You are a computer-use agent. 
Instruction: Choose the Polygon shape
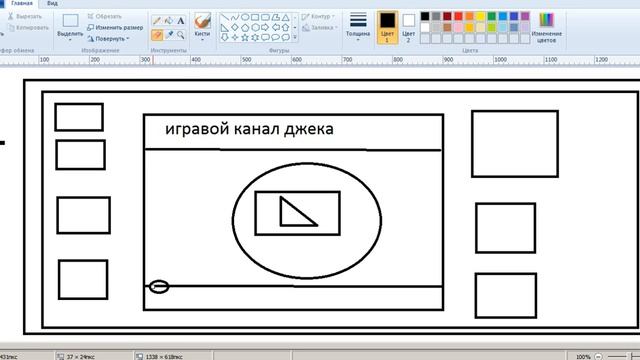click(276, 17)
